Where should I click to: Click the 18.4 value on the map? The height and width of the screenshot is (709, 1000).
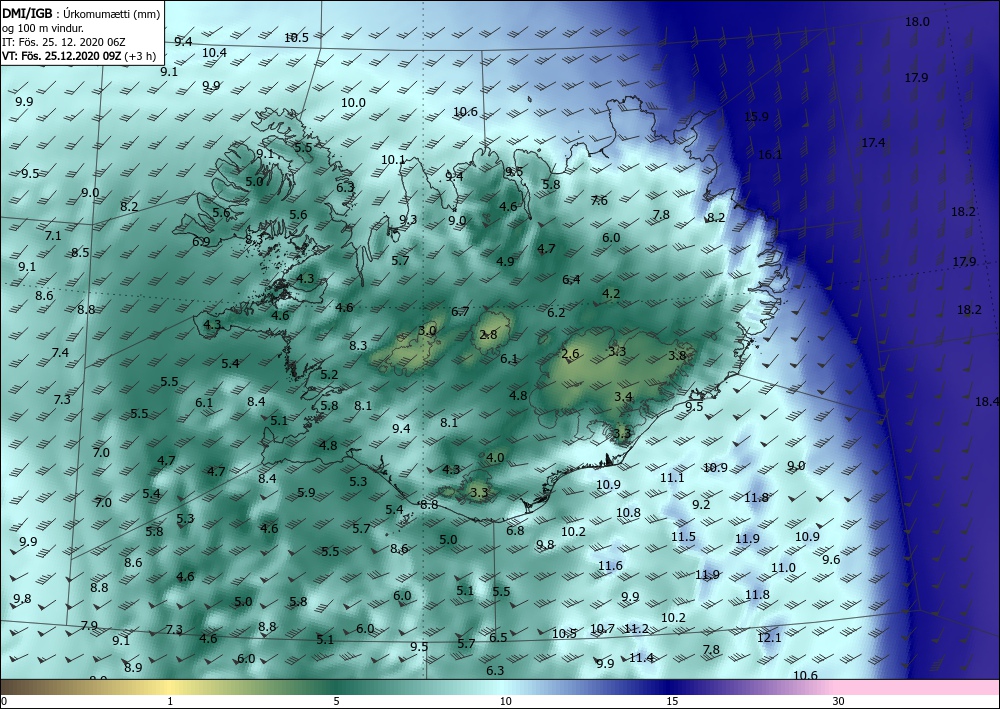pyautogui.click(x=987, y=401)
